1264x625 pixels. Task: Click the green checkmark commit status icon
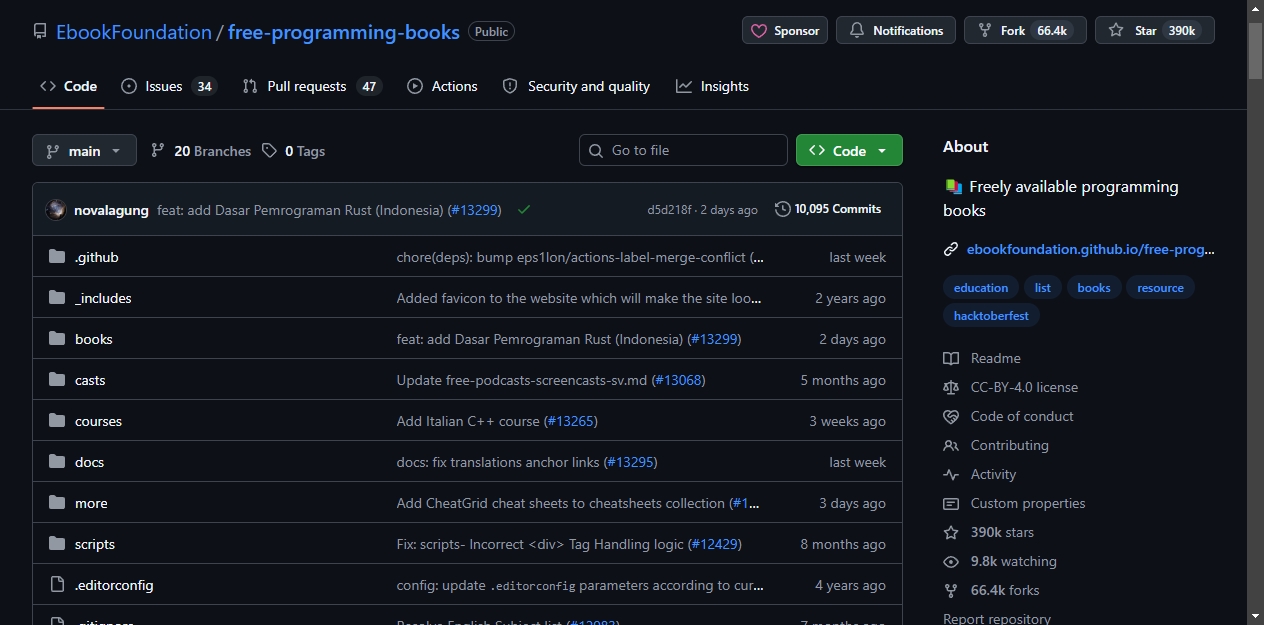524,210
